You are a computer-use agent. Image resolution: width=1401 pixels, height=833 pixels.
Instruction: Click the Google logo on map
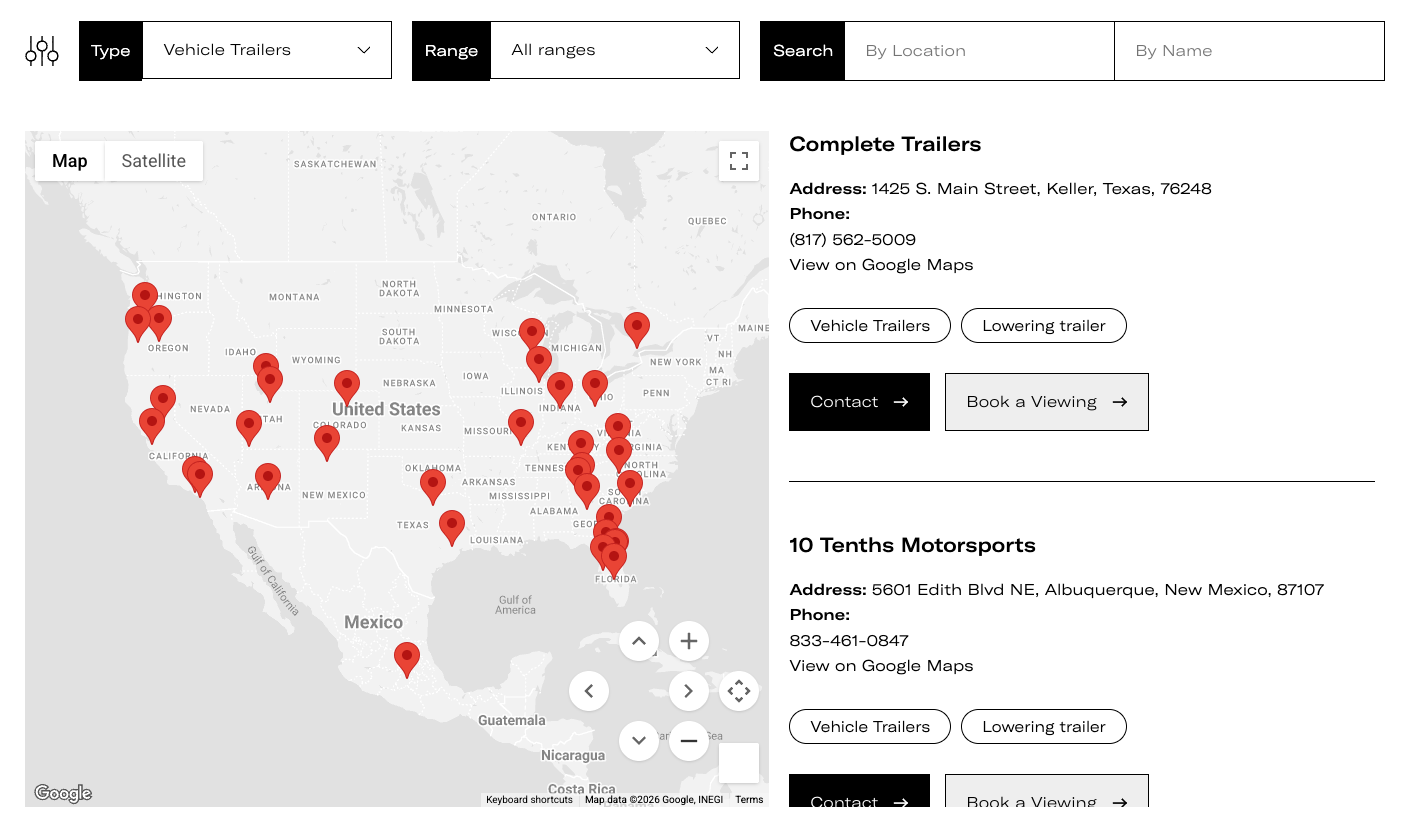tap(63, 793)
